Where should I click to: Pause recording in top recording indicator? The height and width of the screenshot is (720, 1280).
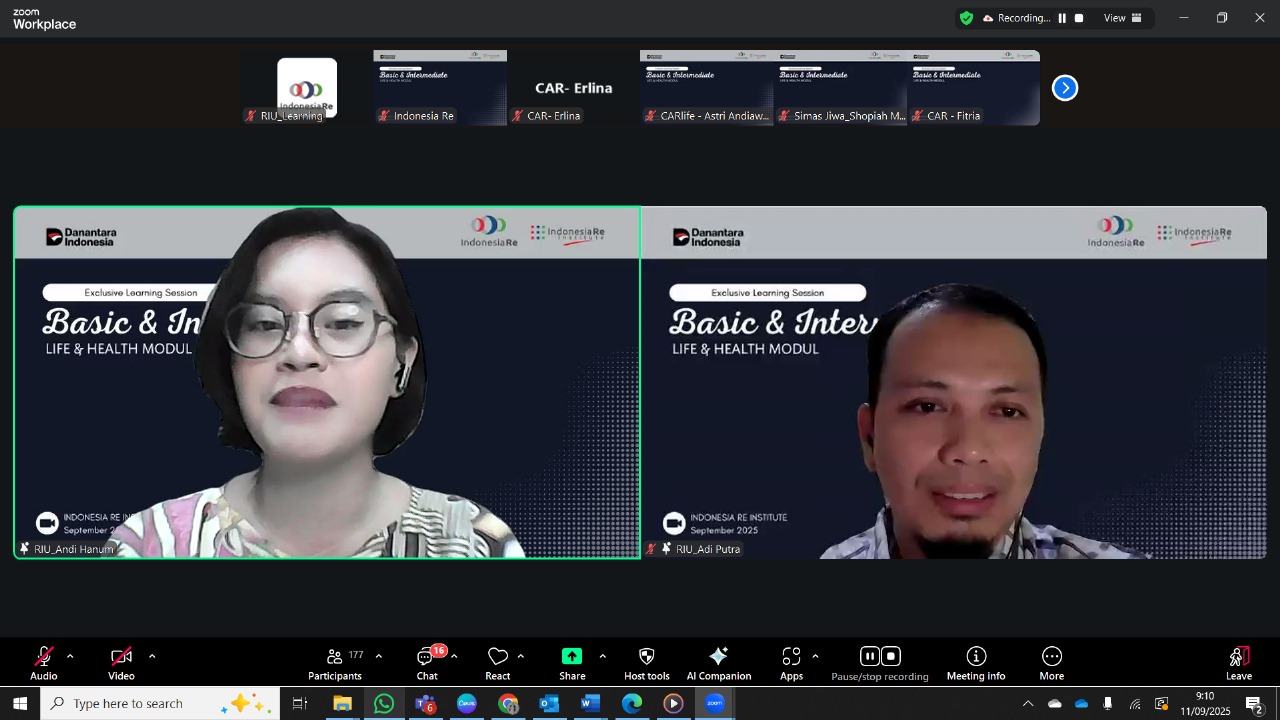pyautogui.click(x=1062, y=18)
